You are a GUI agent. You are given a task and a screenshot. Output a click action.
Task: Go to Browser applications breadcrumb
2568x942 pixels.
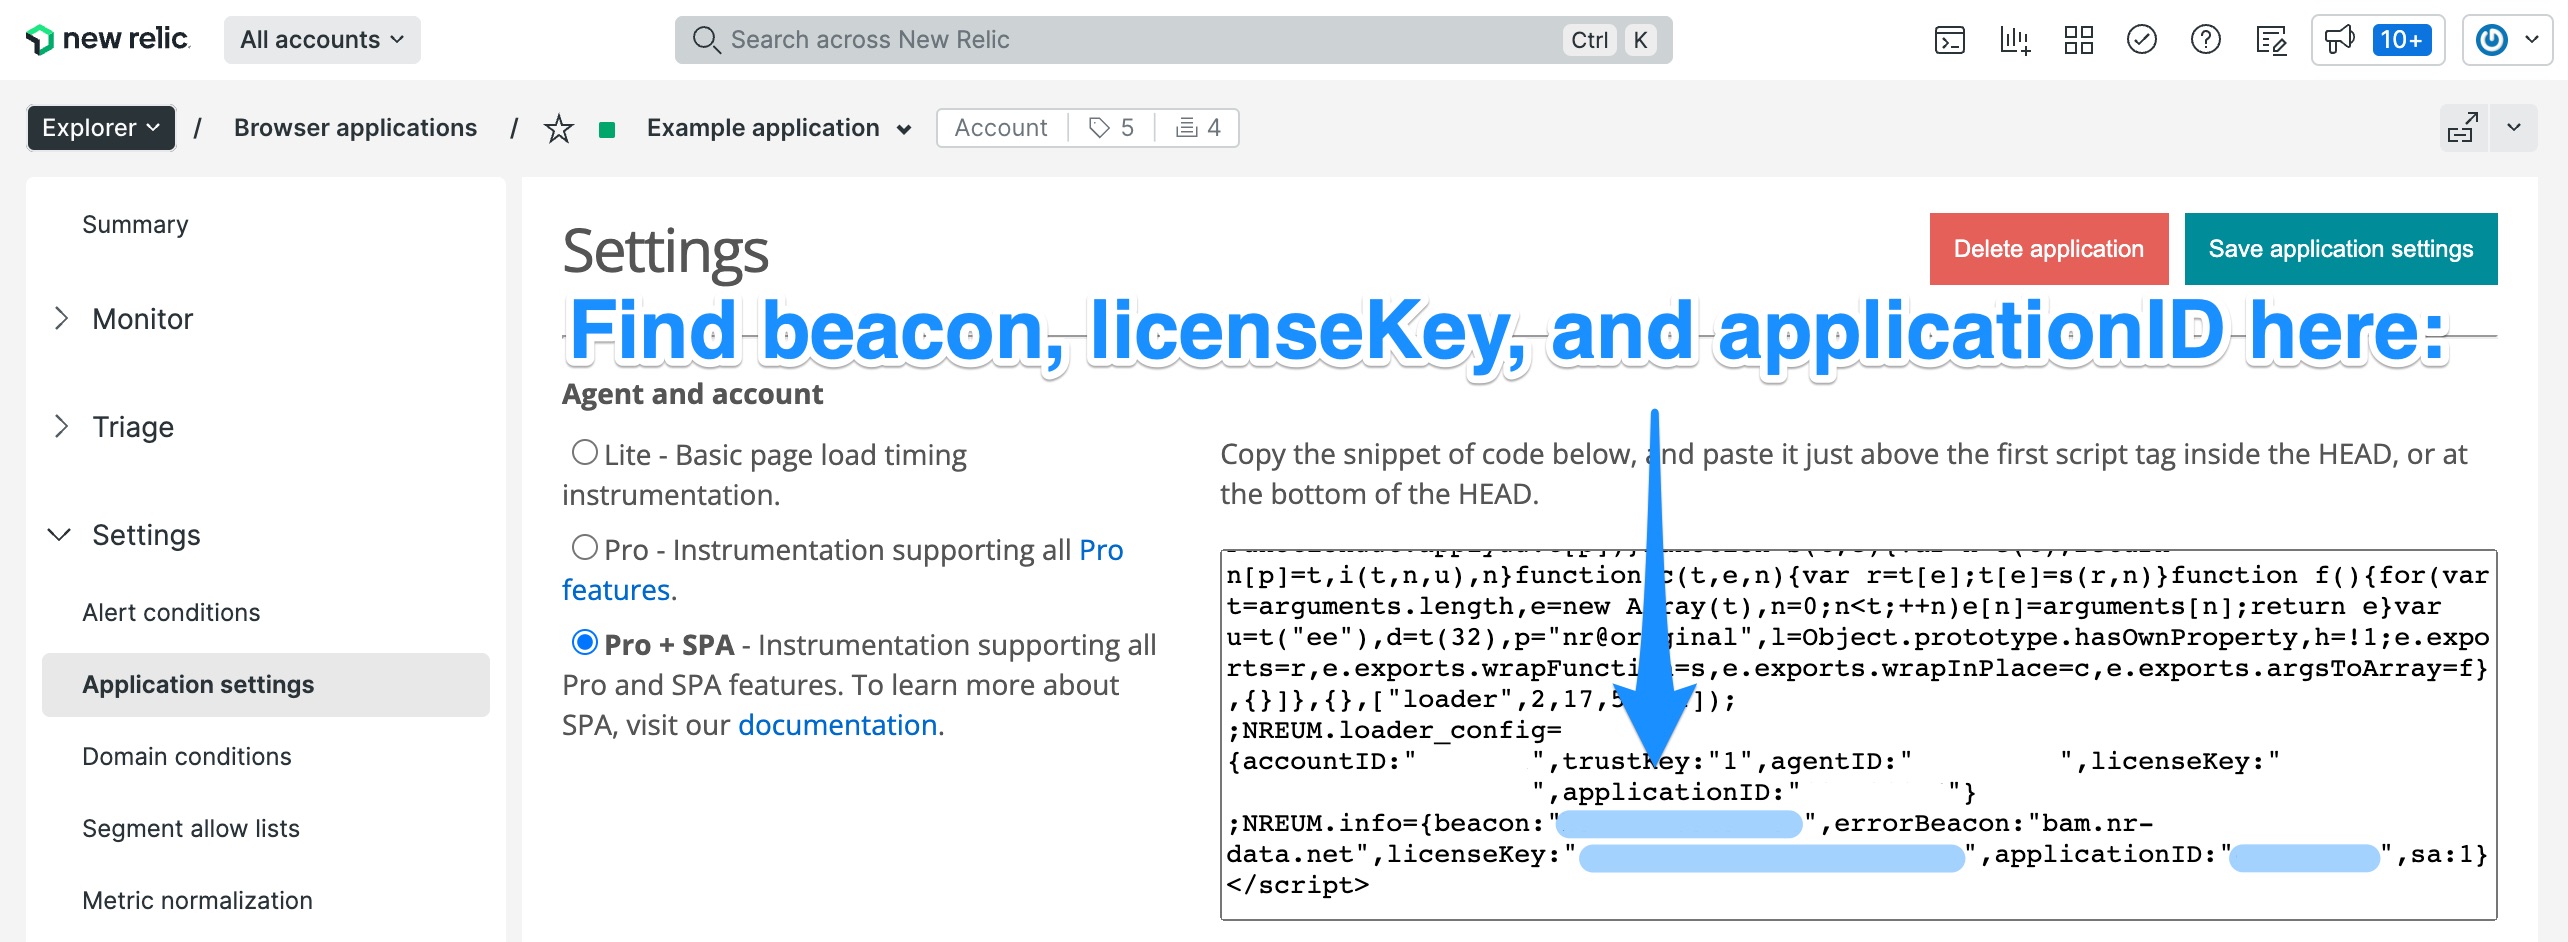355,128
